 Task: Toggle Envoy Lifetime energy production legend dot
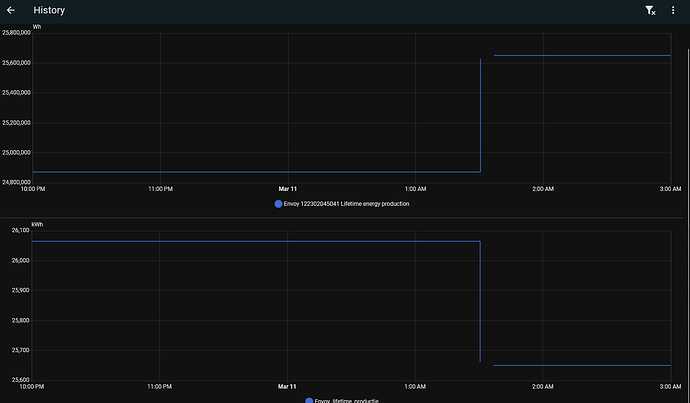coord(278,204)
